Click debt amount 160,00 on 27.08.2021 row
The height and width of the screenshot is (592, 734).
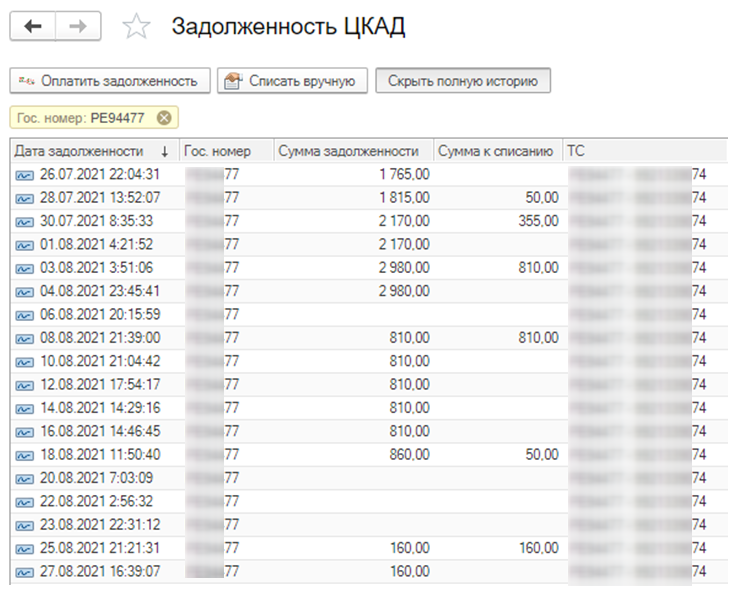410,571
